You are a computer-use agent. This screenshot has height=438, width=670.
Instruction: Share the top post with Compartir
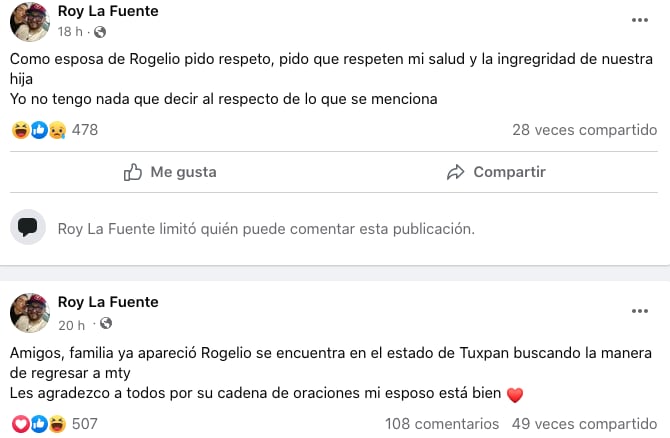click(x=496, y=172)
